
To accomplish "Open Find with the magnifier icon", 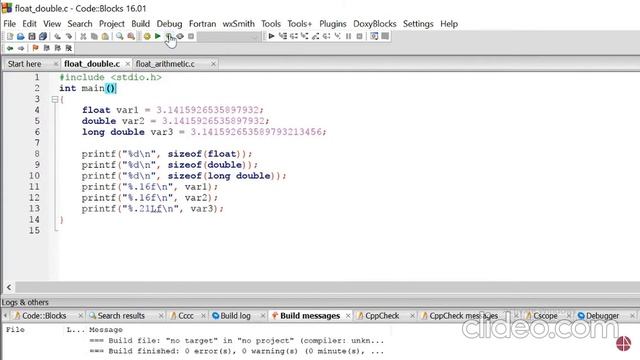I will (120, 36).
